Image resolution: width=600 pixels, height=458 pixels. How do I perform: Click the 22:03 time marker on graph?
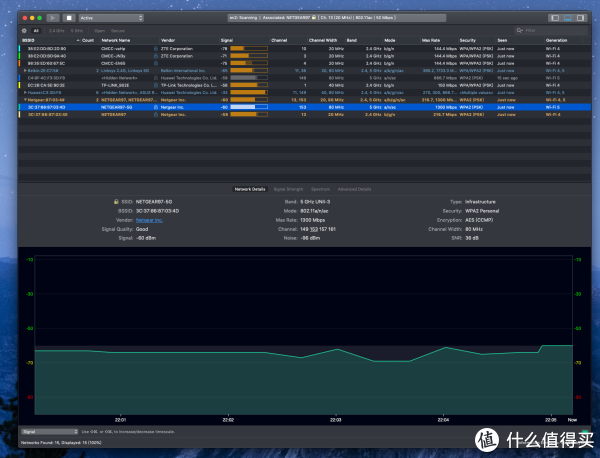pos(336,420)
